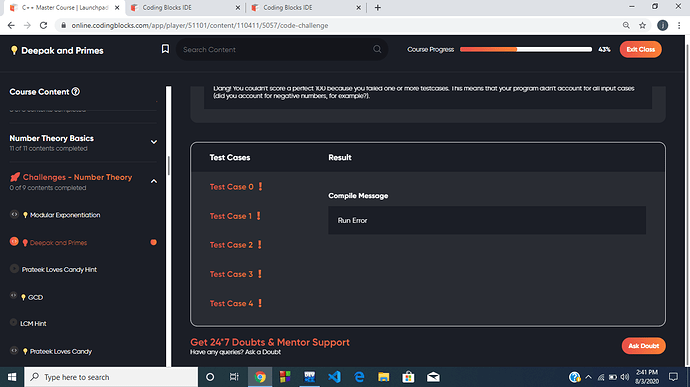This screenshot has width=690, height=387.
Task: Click the search magnifier in Search Content
Action: (377, 49)
